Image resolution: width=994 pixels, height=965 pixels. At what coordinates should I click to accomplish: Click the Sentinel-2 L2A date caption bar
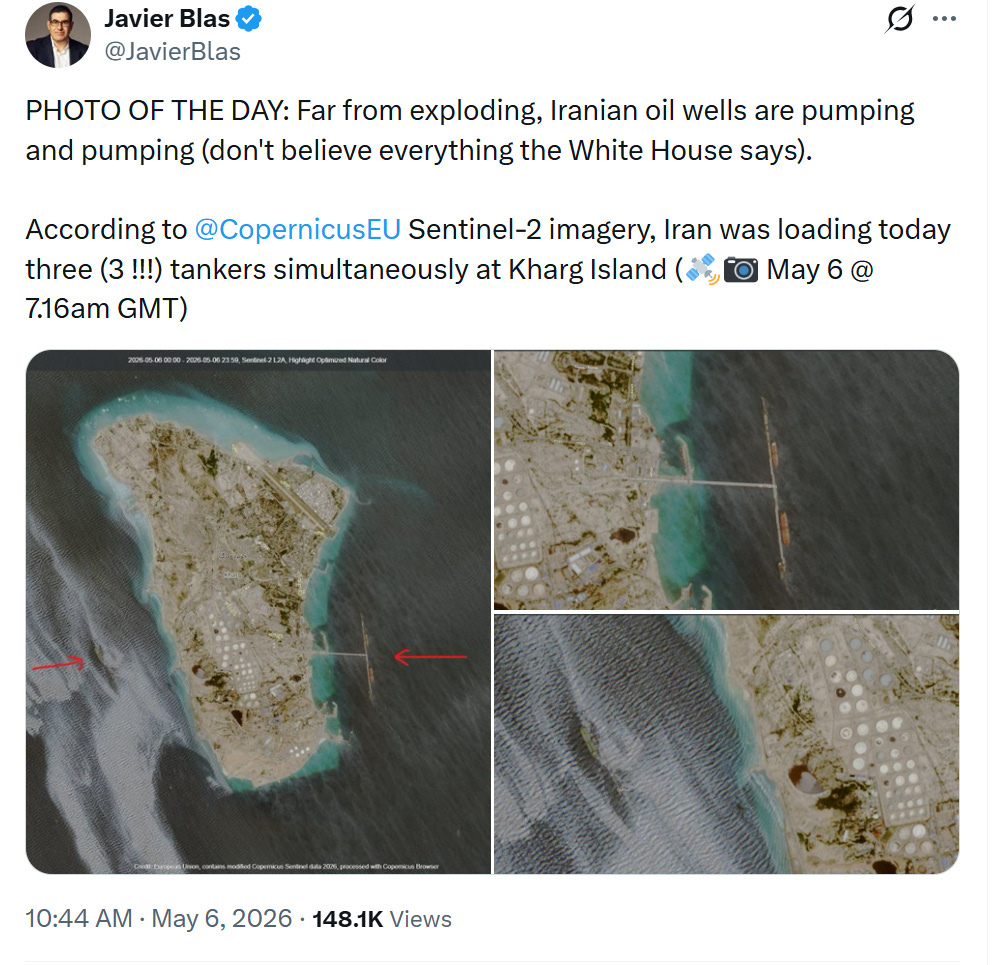click(x=257, y=360)
